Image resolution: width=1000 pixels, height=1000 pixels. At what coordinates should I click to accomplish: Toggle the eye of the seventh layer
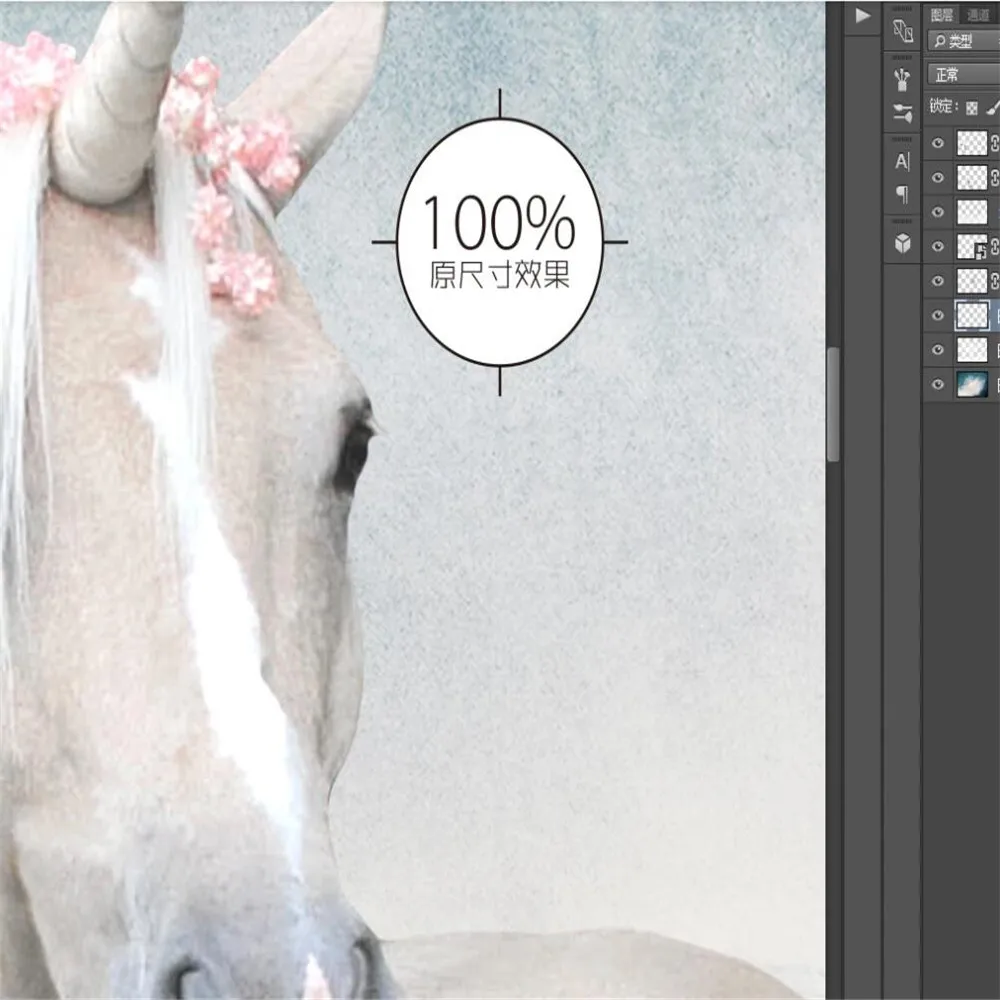pyautogui.click(x=938, y=349)
